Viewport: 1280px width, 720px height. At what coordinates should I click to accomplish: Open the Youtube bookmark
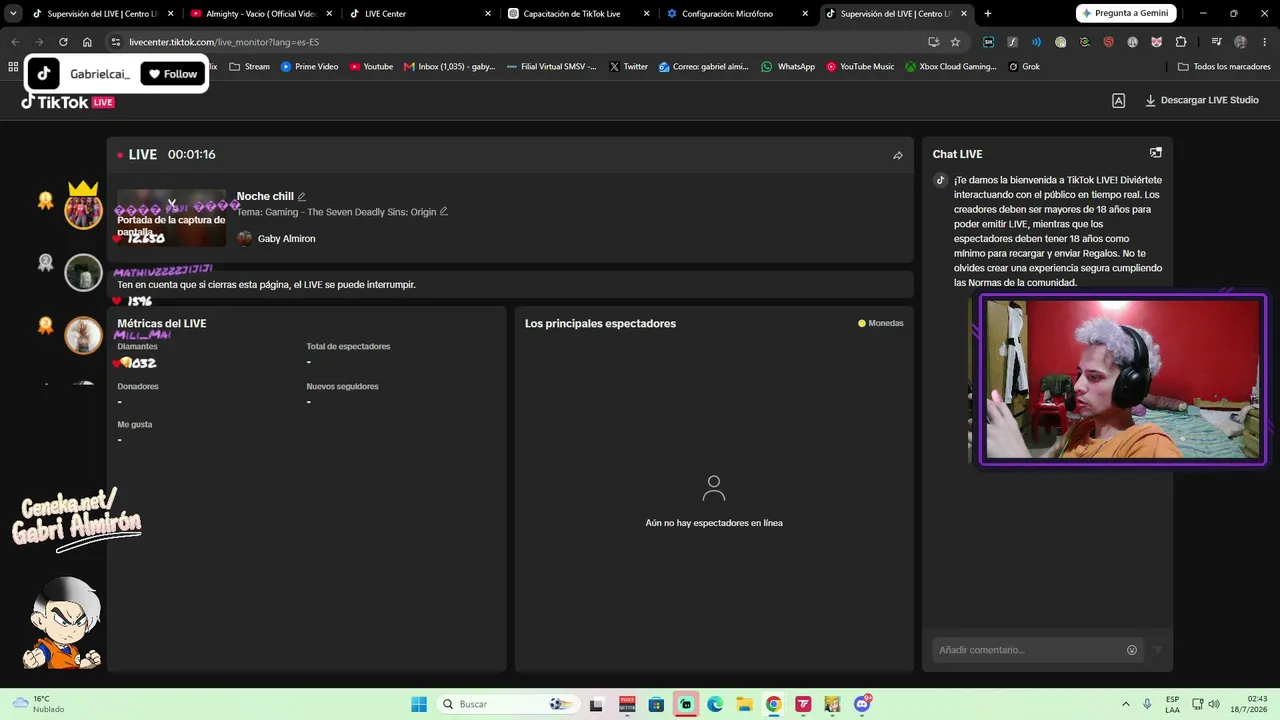[x=370, y=67]
